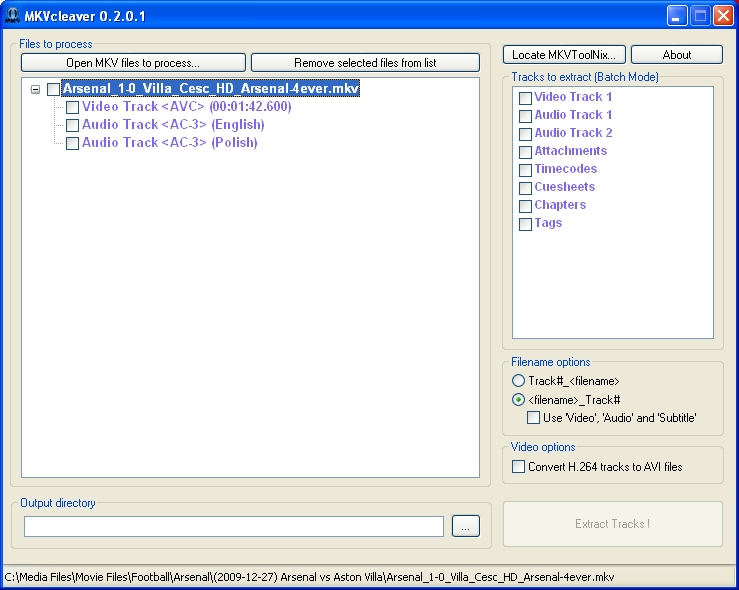Viewport: 739px width, 590px height.
Task: Select Track#_<filename> naming option
Action: 518,381
